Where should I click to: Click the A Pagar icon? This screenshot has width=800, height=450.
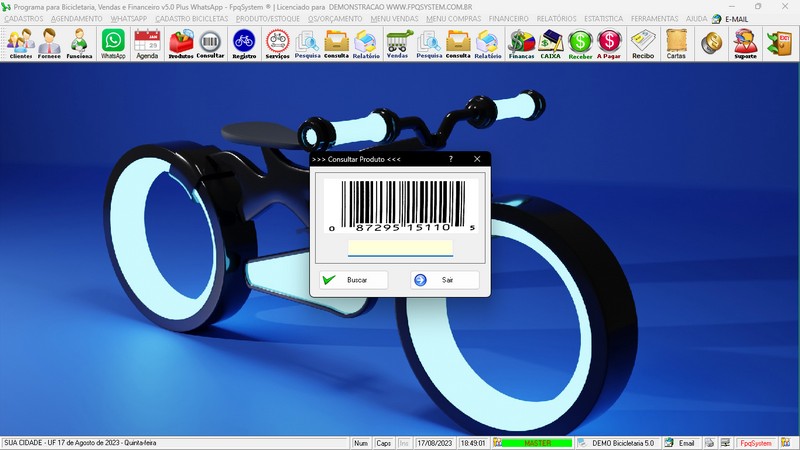(609, 44)
